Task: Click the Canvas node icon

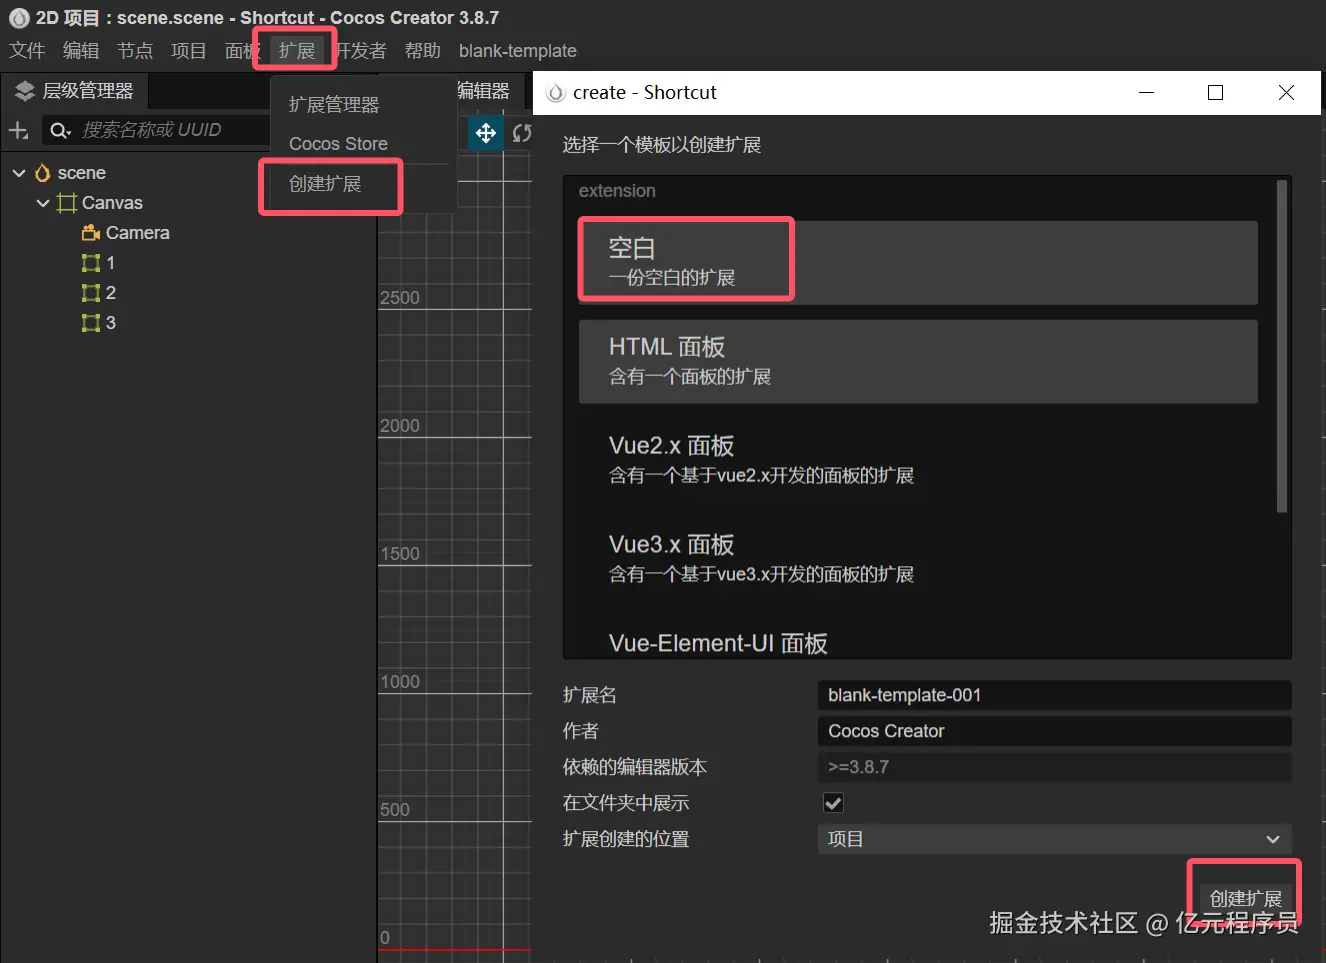Action: click(67, 203)
